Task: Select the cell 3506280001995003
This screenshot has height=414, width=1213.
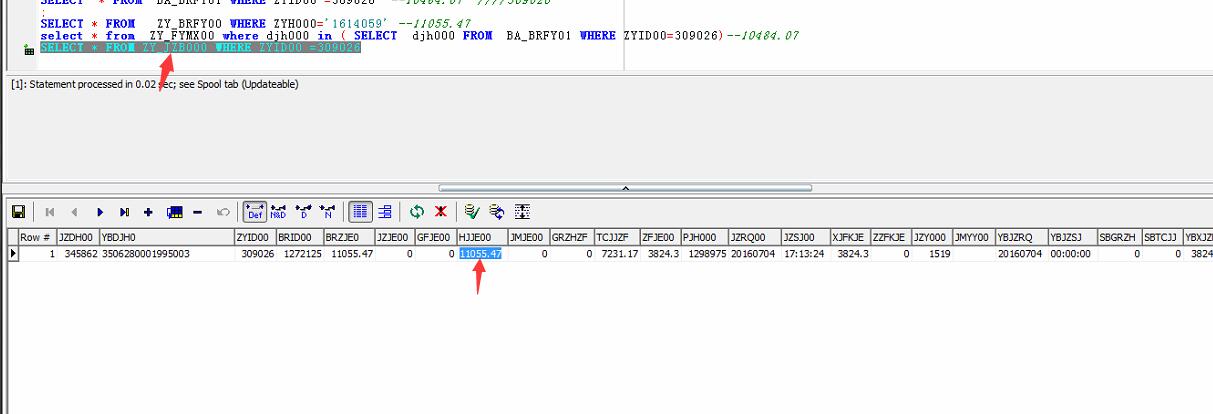Action: (166, 254)
